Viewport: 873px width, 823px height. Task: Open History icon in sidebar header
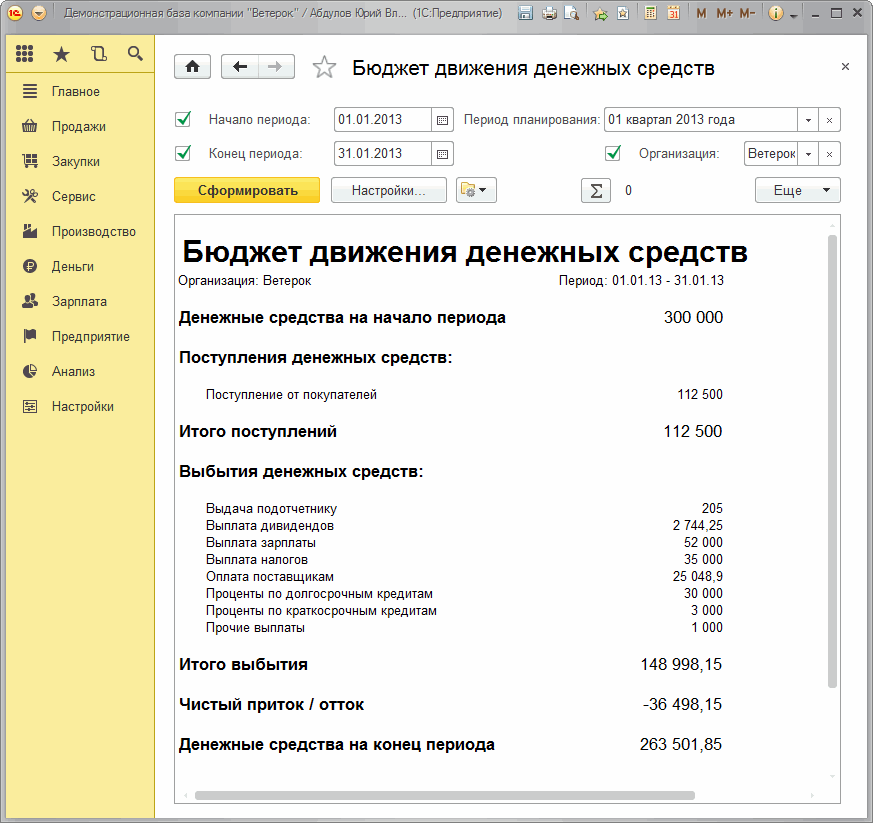(99, 54)
